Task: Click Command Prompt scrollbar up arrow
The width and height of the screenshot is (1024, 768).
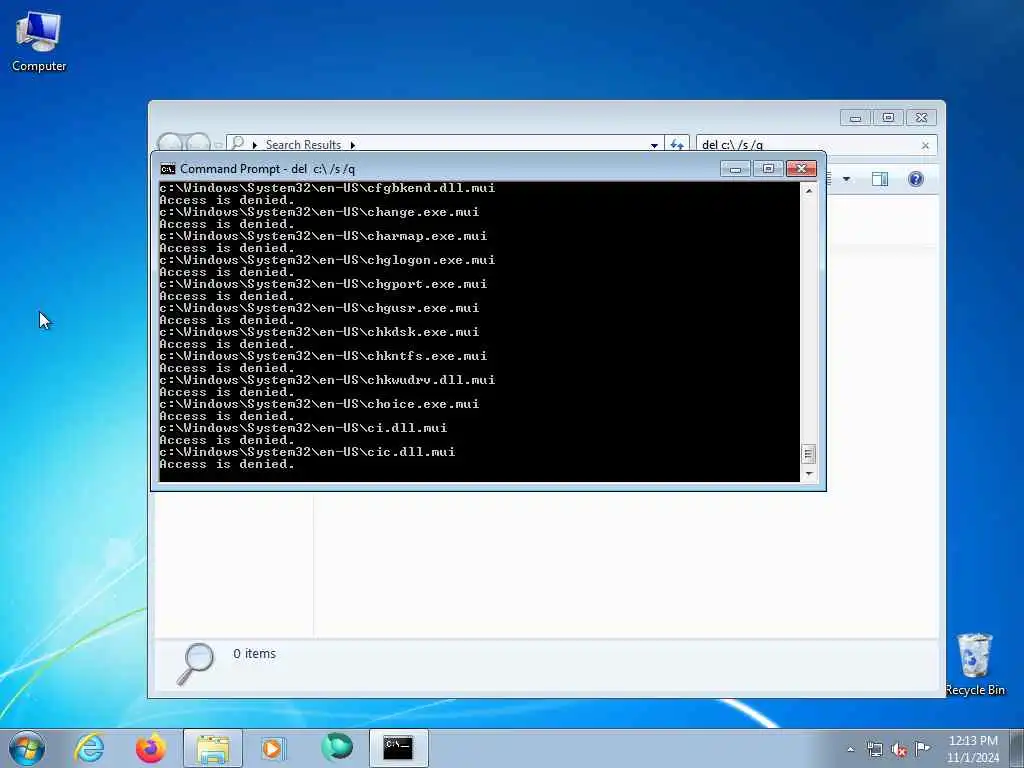Action: tap(808, 191)
